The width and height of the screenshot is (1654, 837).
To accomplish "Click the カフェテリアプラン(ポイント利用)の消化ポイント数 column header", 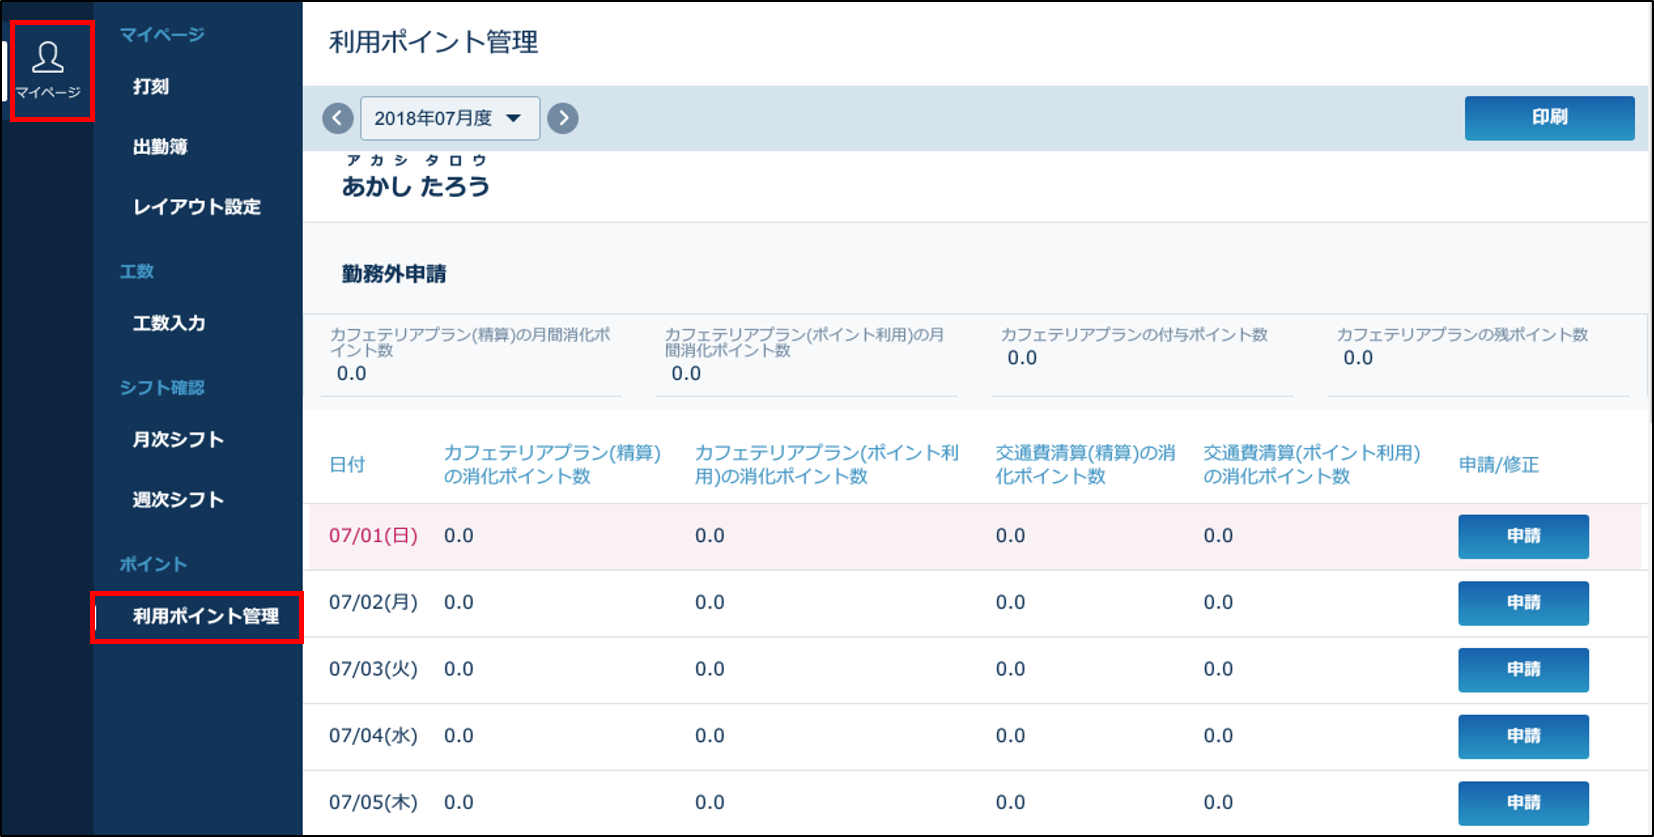I will click(827, 465).
